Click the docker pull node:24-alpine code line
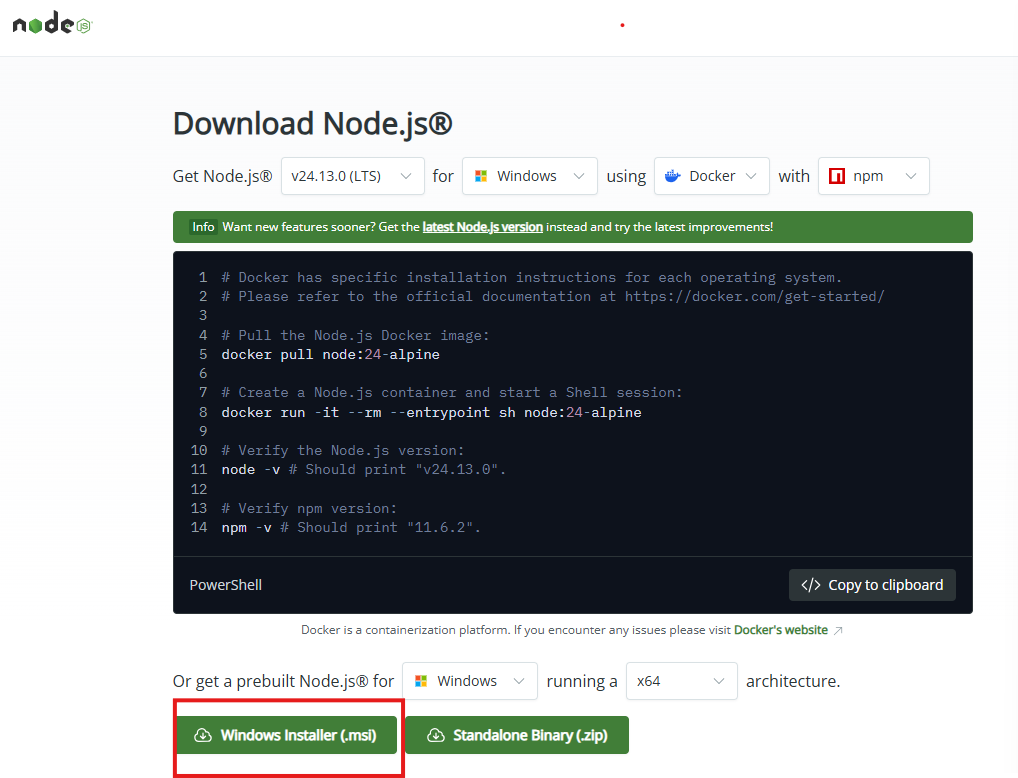The width and height of the screenshot is (1018, 778). point(330,354)
